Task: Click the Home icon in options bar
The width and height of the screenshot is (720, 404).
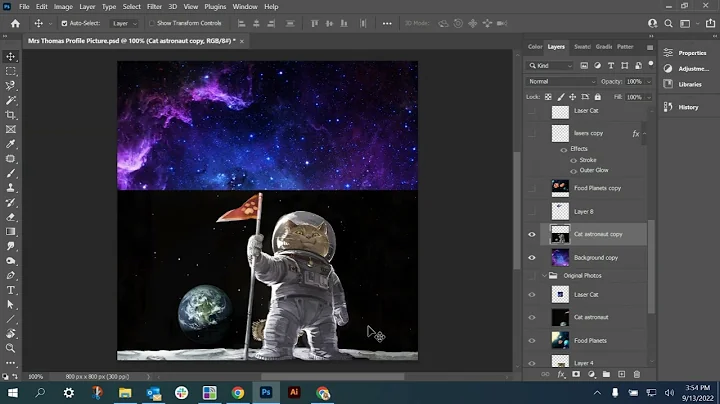Action: click(x=15, y=23)
